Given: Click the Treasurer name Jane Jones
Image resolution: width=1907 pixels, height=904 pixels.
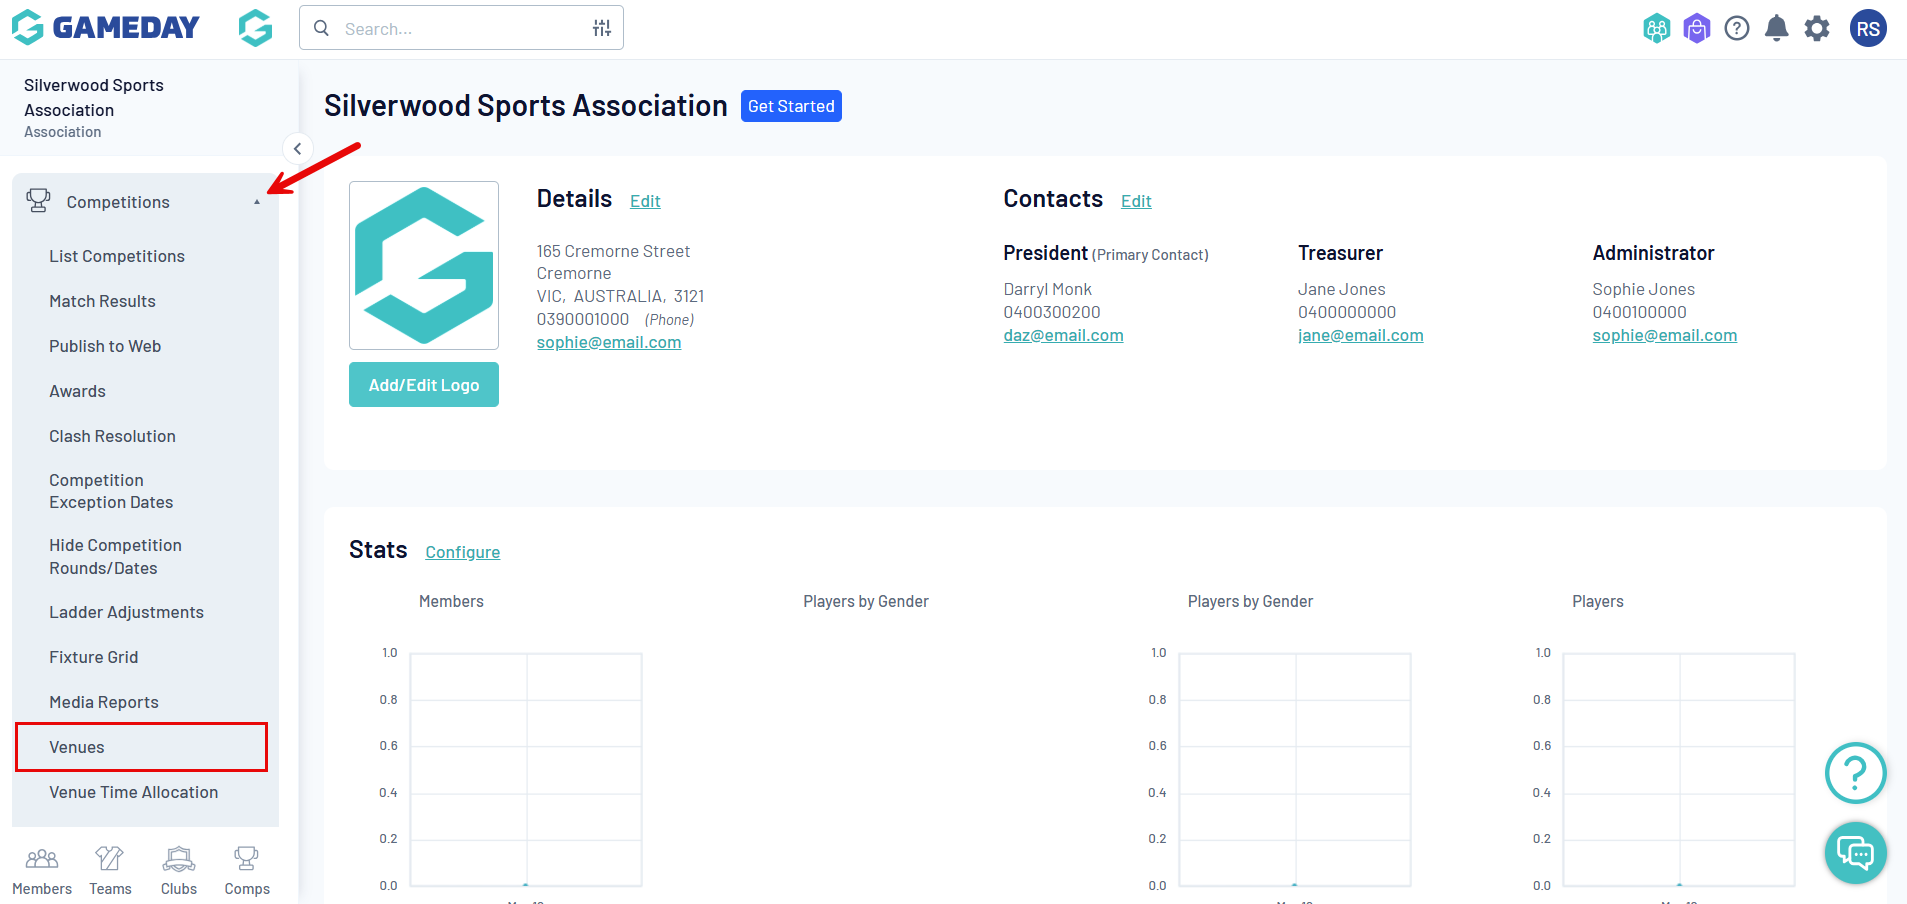Looking at the screenshot, I should point(1341,289).
